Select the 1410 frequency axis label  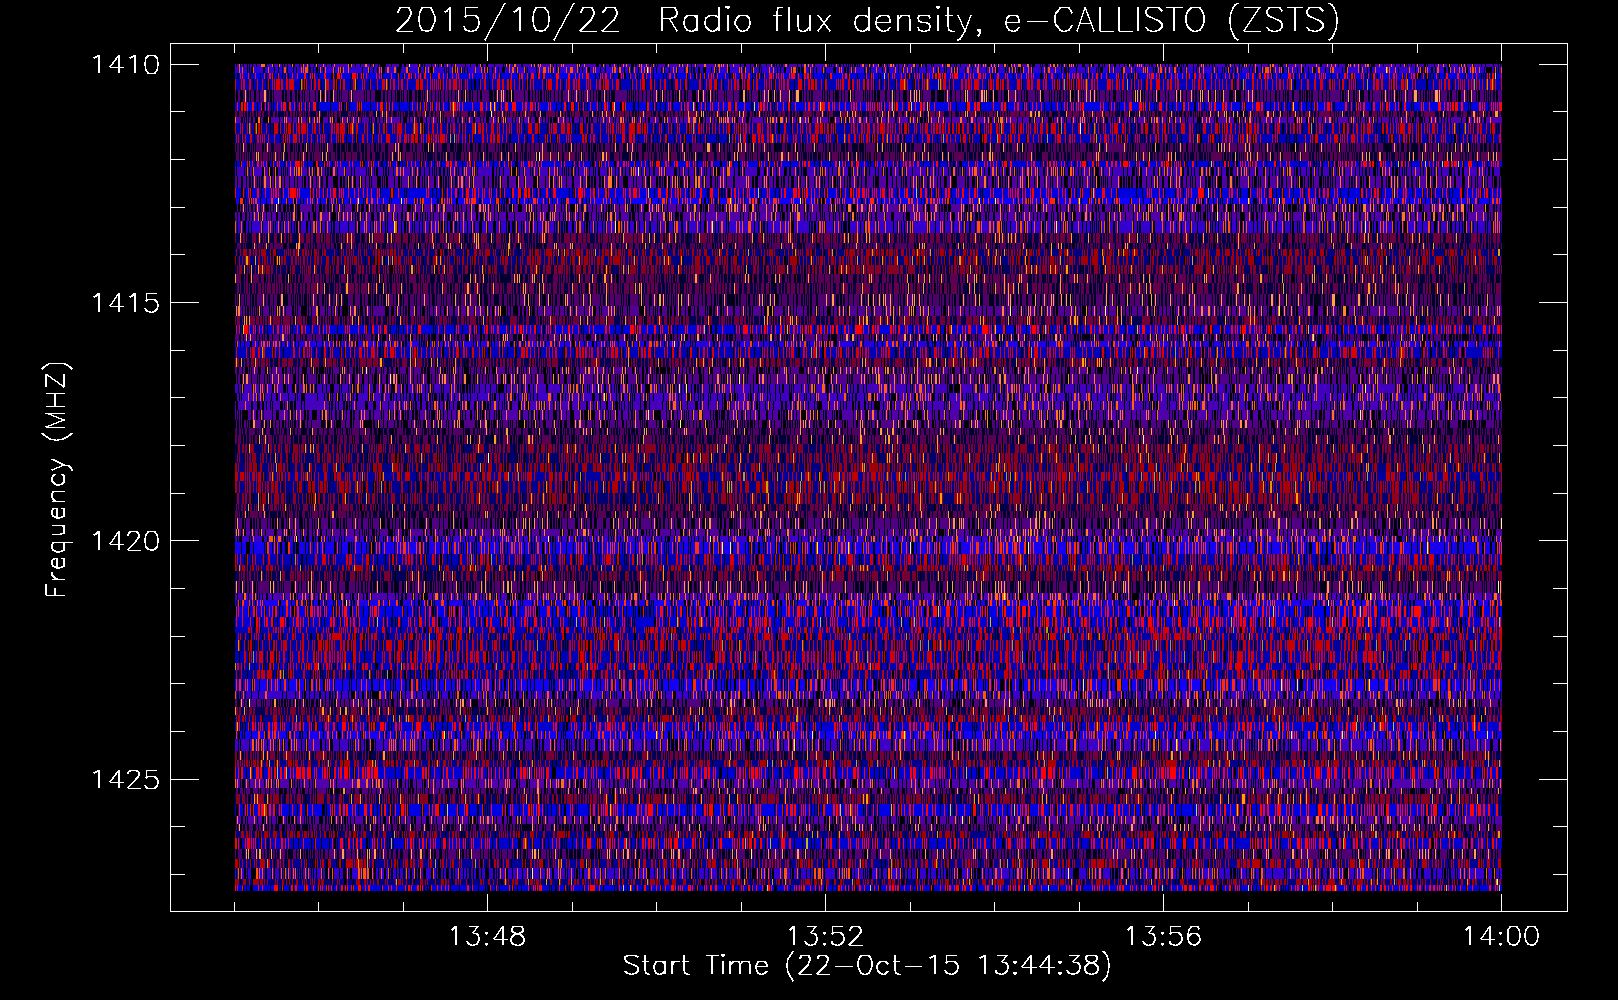pos(125,65)
